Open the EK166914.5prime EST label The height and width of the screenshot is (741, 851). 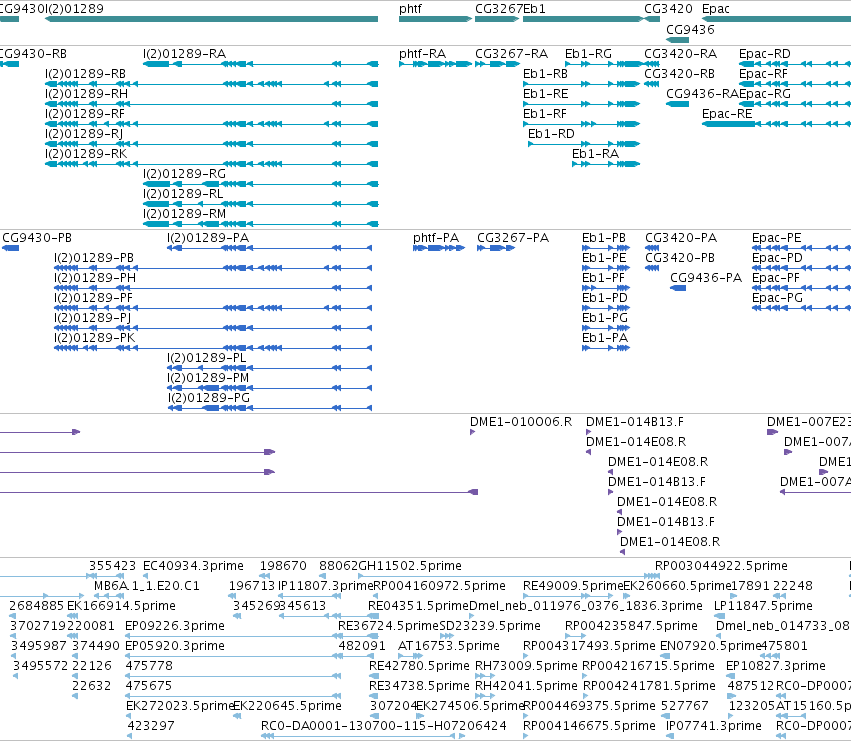pos(121,606)
